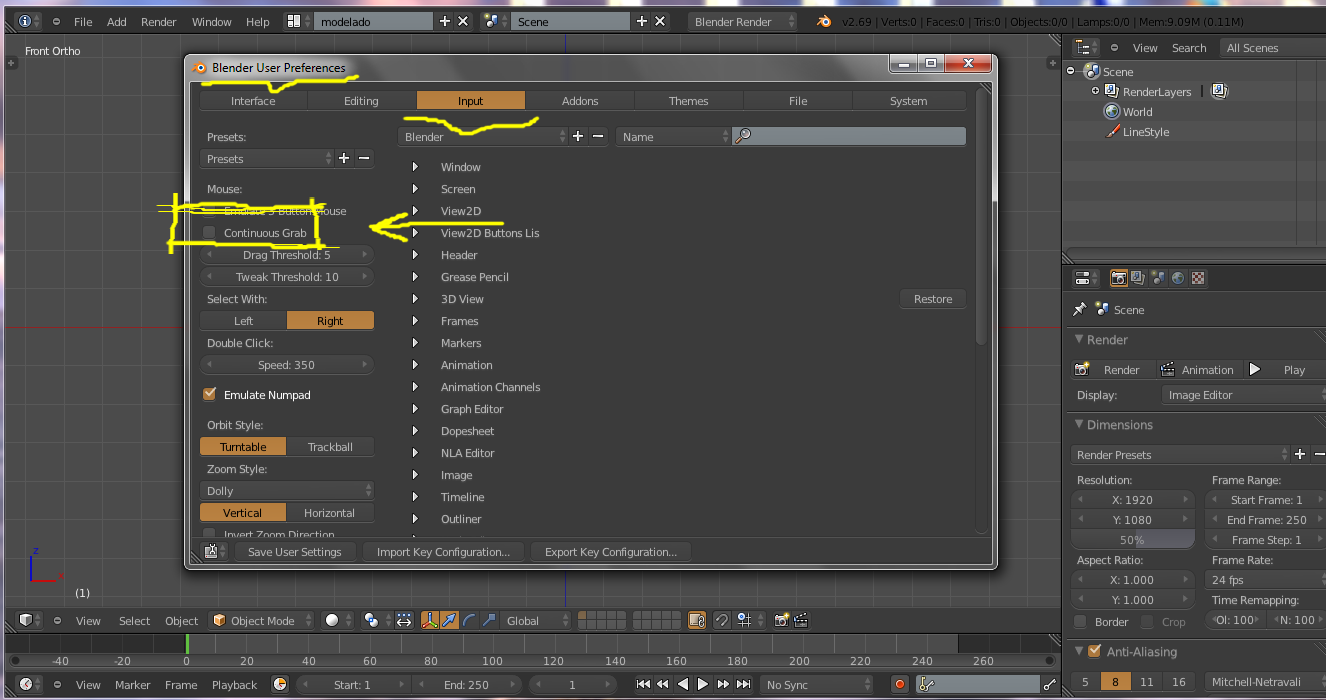Image resolution: width=1326 pixels, height=700 pixels.
Task: Pin the properties context with the pin icon
Action: pyautogui.click(x=1079, y=309)
